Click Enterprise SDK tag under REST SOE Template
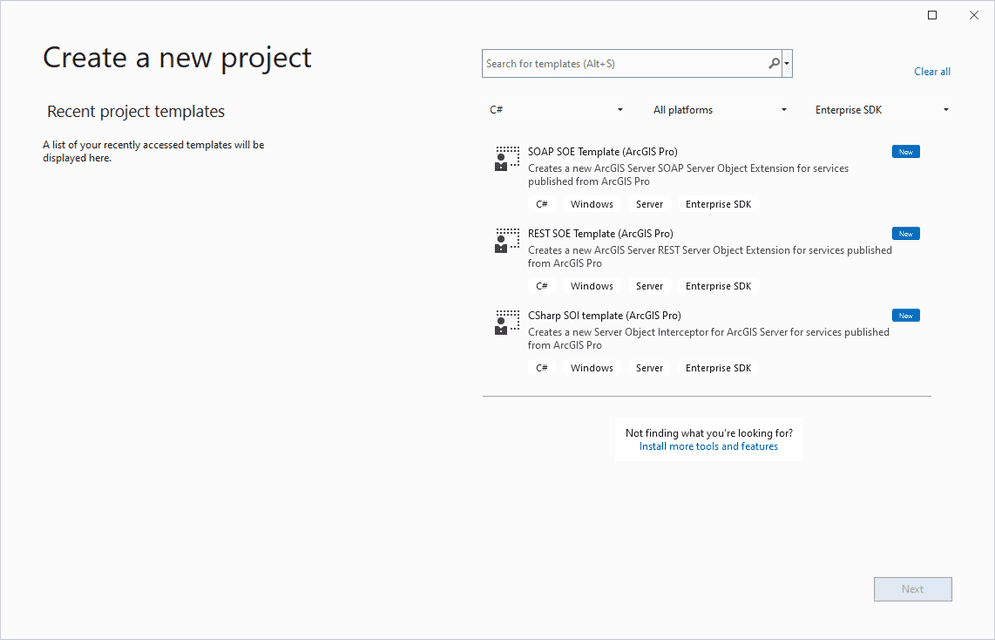Screen dimensions: 995x640 [718, 286]
